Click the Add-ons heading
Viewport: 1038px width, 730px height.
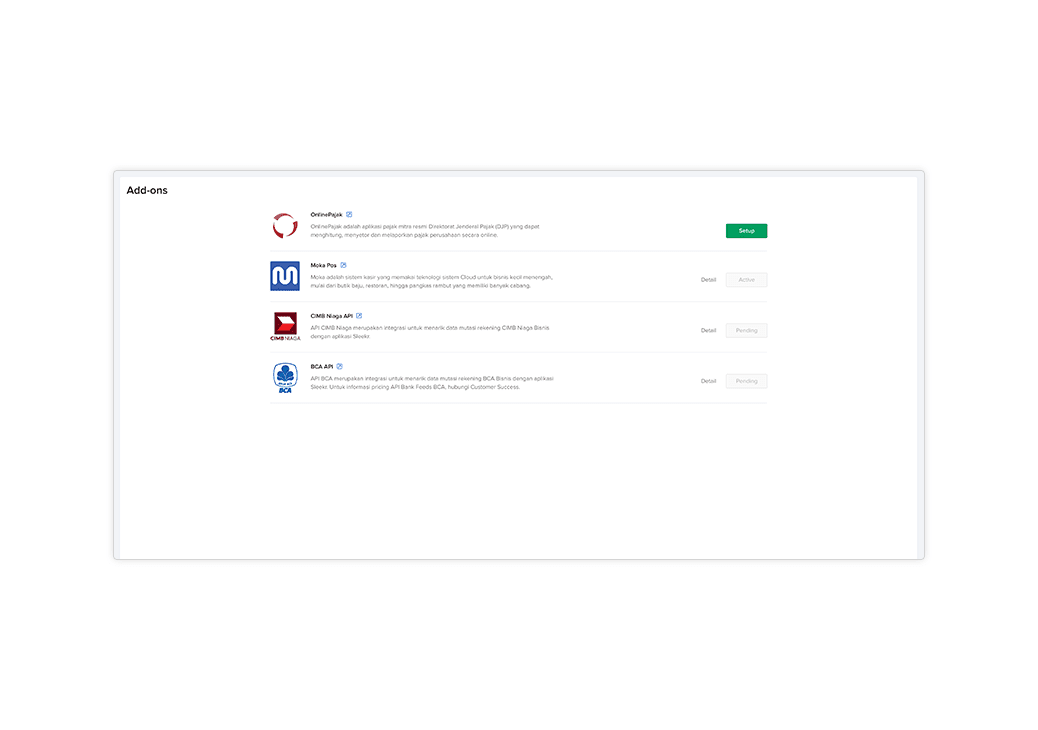[147, 191]
